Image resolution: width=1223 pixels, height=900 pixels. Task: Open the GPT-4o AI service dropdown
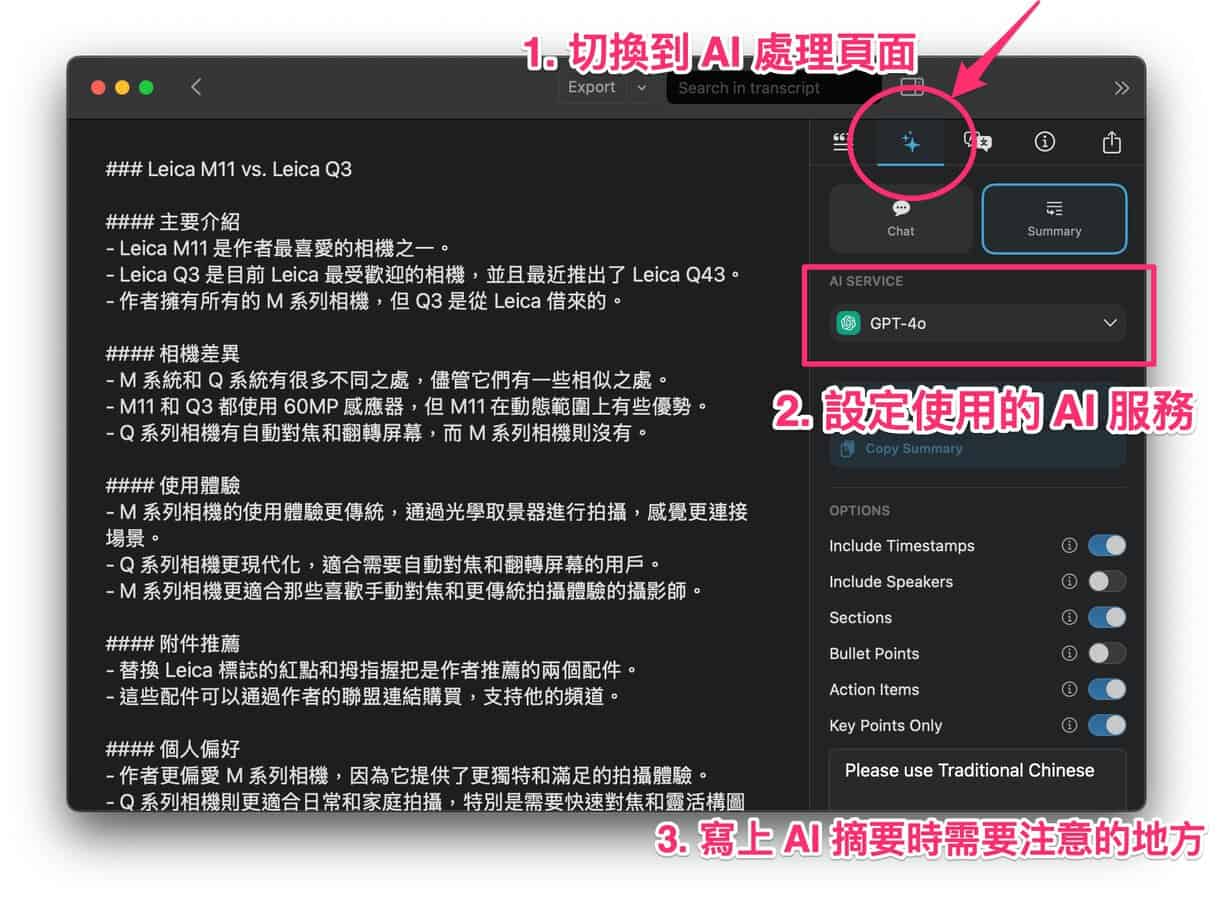(x=977, y=323)
